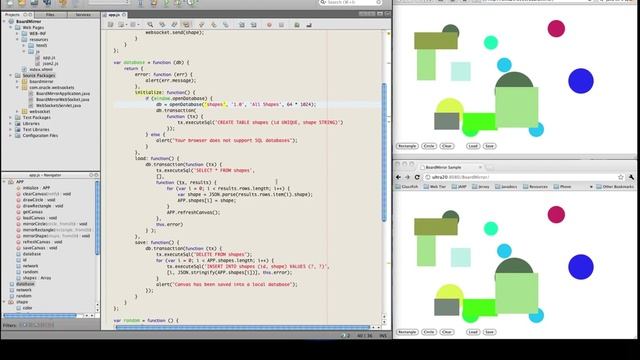Click Clear button in lower browser window
The image size is (640, 360).
coord(447,332)
